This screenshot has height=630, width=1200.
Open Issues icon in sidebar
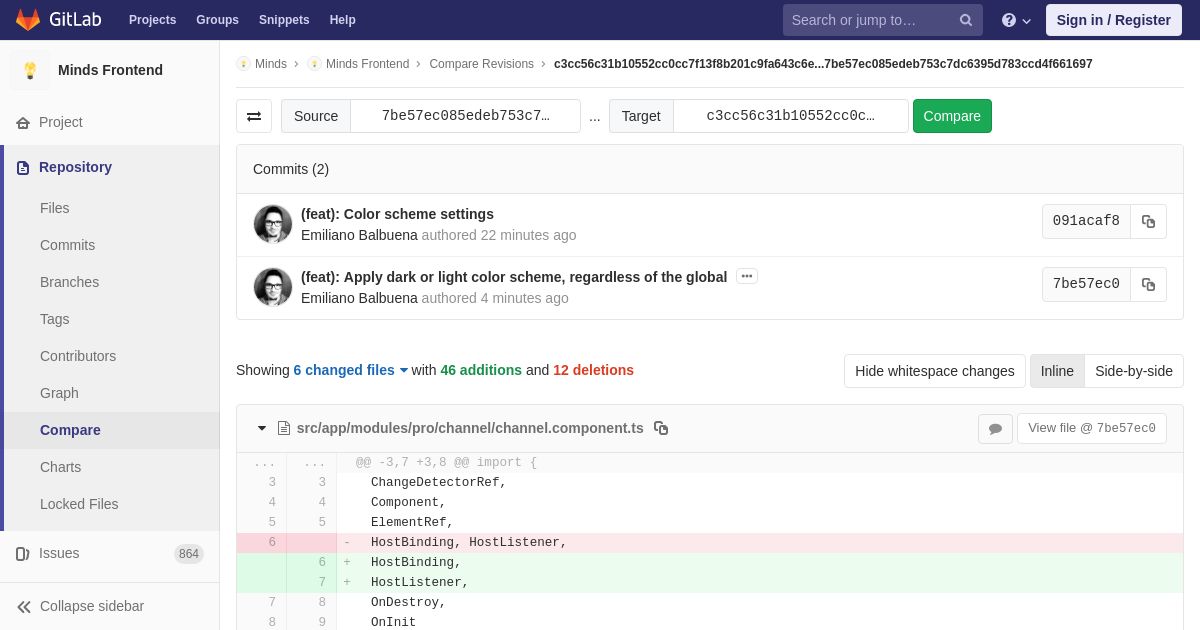point(23,553)
